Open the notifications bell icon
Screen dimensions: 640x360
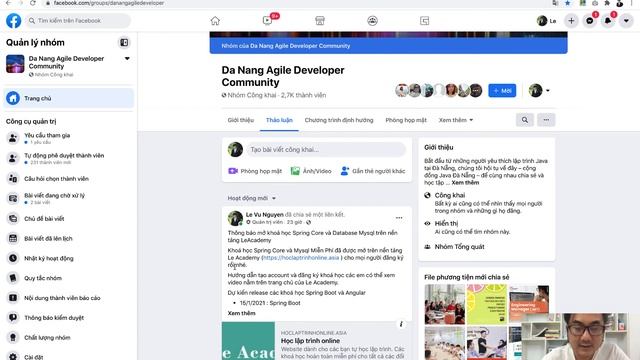[608, 21]
